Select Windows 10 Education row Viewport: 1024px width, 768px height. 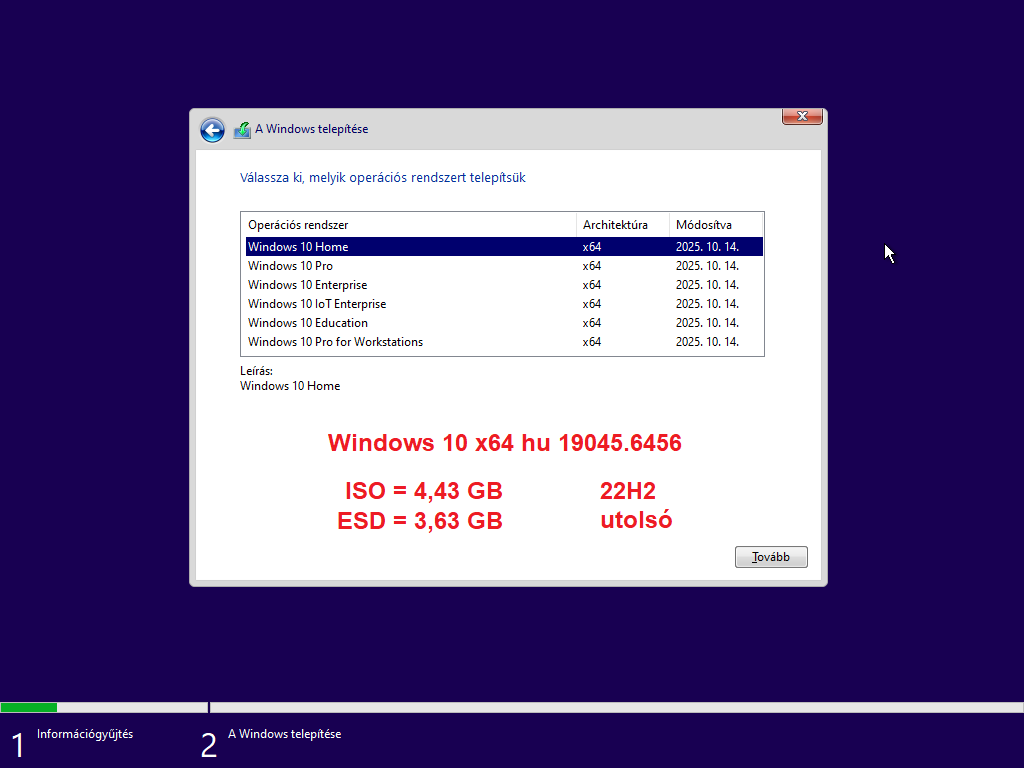pyautogui.click(x=504, y=323)
